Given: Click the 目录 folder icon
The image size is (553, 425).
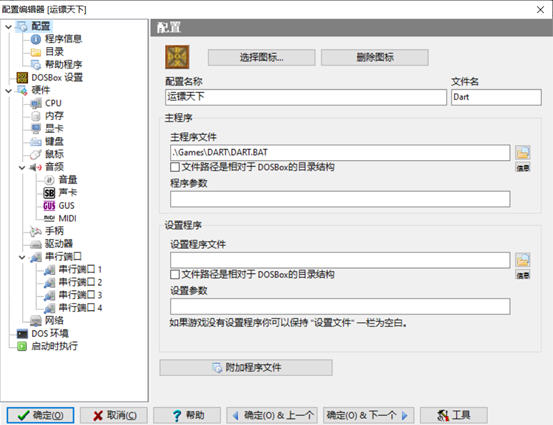Looking at the screenshot, I should (36, 52).
